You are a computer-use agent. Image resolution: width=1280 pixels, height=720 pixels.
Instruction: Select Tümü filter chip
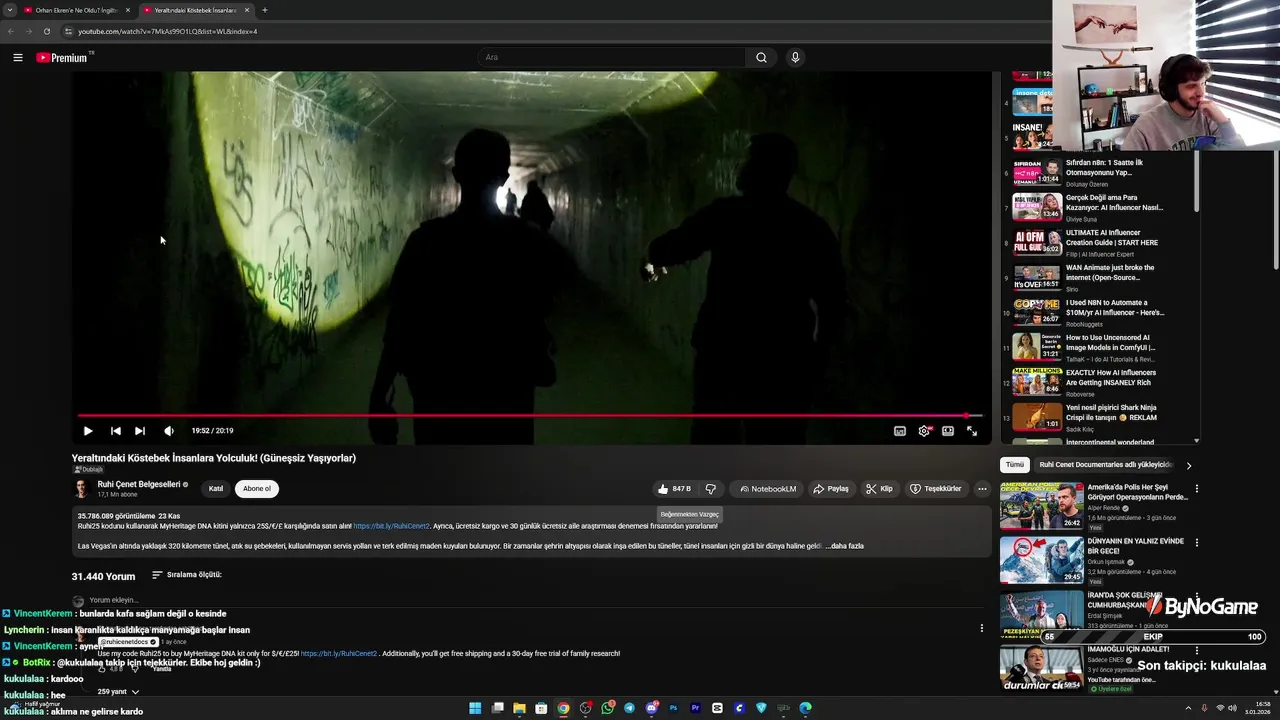pyautogui.click(x=1015, y=465)
